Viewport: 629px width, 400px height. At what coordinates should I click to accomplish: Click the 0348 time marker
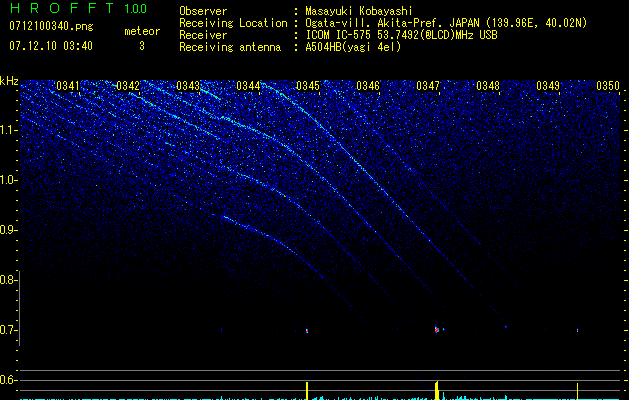tap(488, 86)
